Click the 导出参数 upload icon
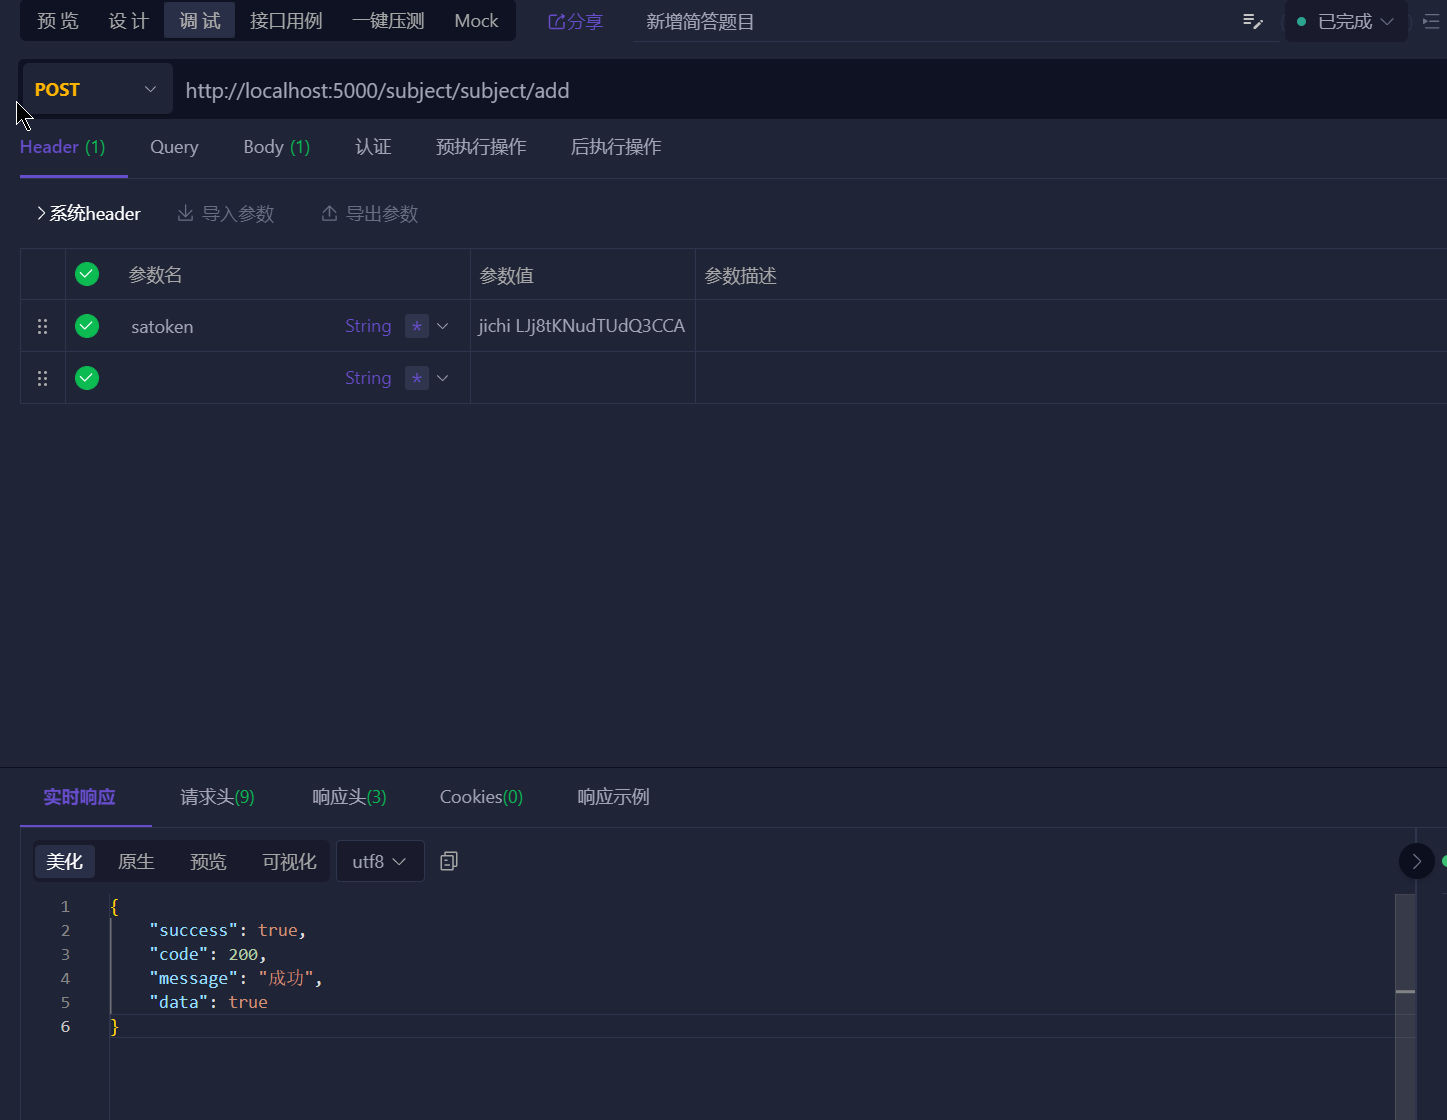 (x=329, y=213)
